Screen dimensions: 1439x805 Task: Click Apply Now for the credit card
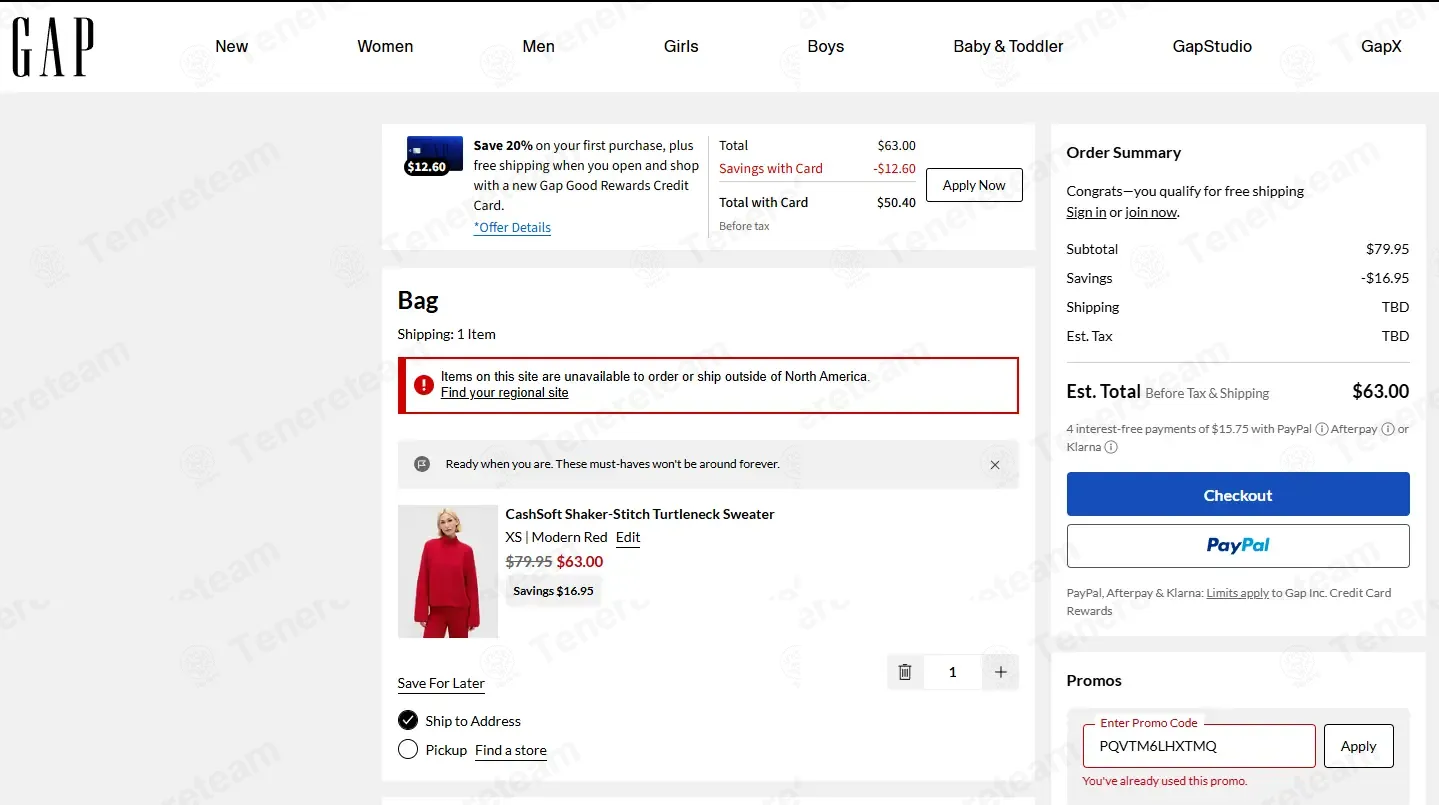point(974,185)
